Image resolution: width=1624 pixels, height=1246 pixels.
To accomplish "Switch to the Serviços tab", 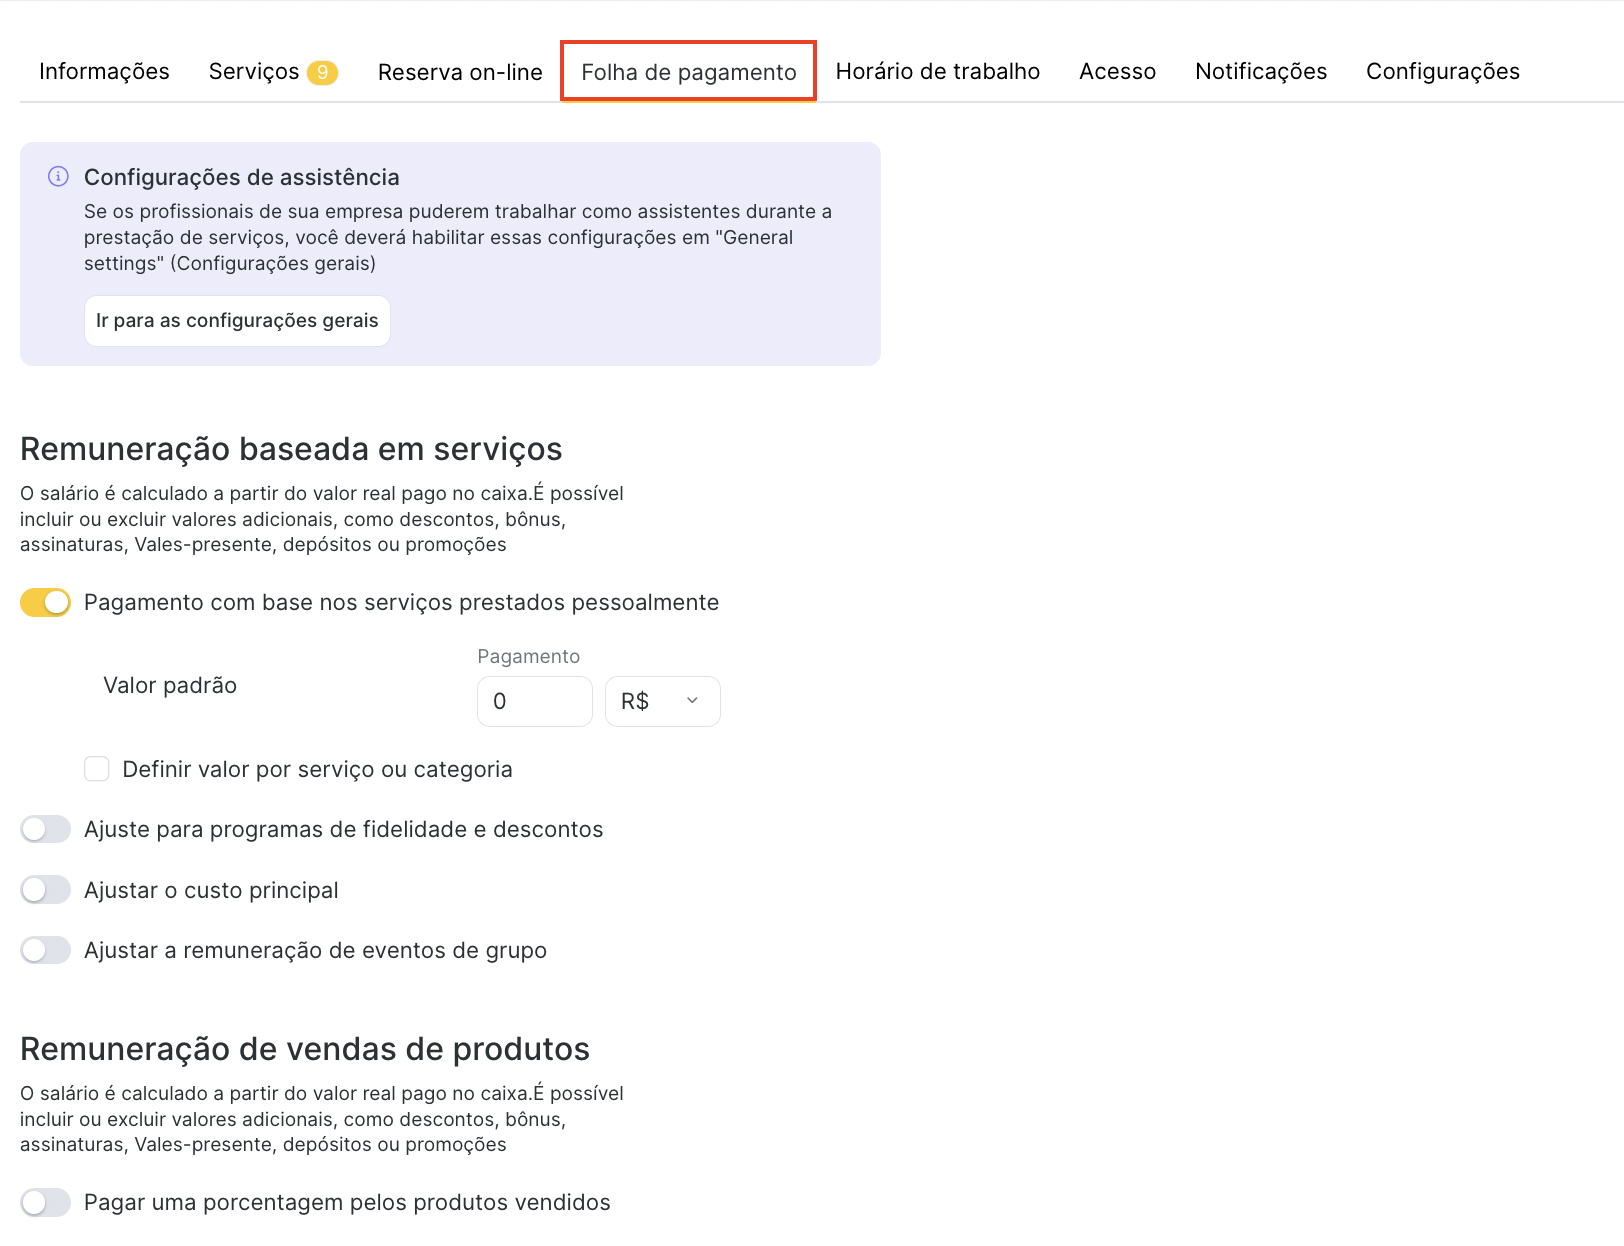I will click(254, 72).
